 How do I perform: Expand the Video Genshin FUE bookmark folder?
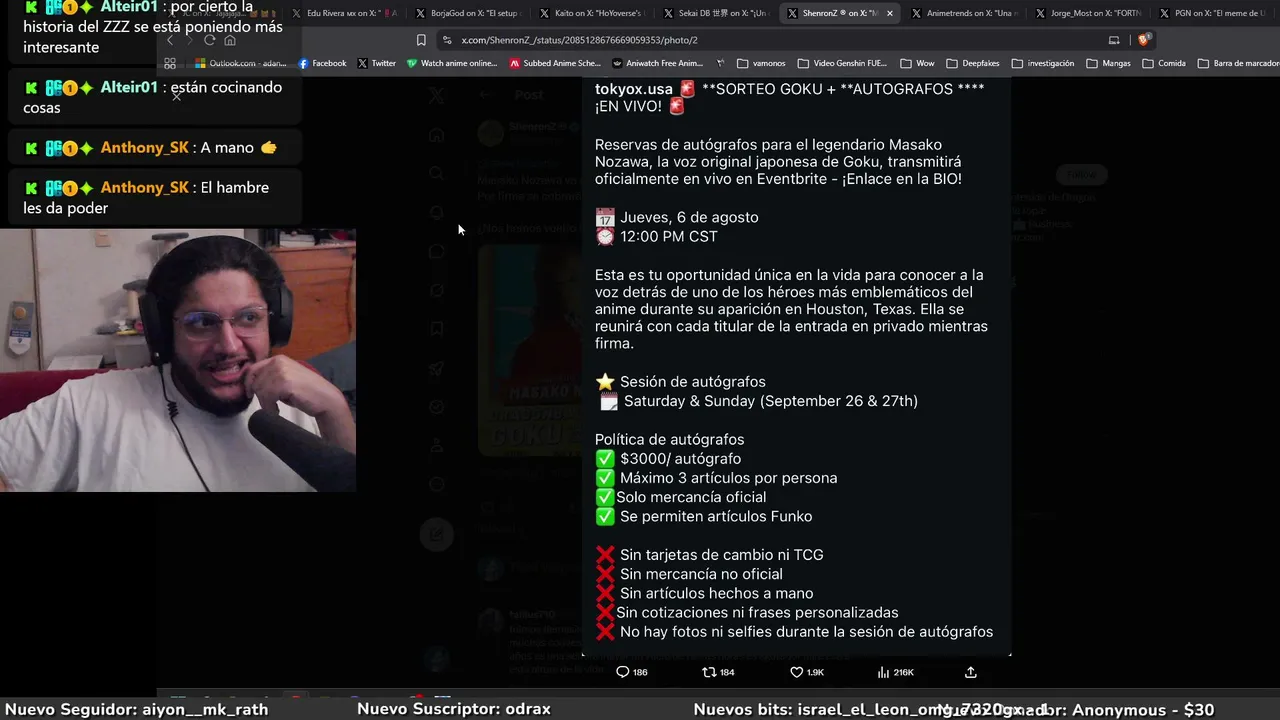(x=842, y=63)
